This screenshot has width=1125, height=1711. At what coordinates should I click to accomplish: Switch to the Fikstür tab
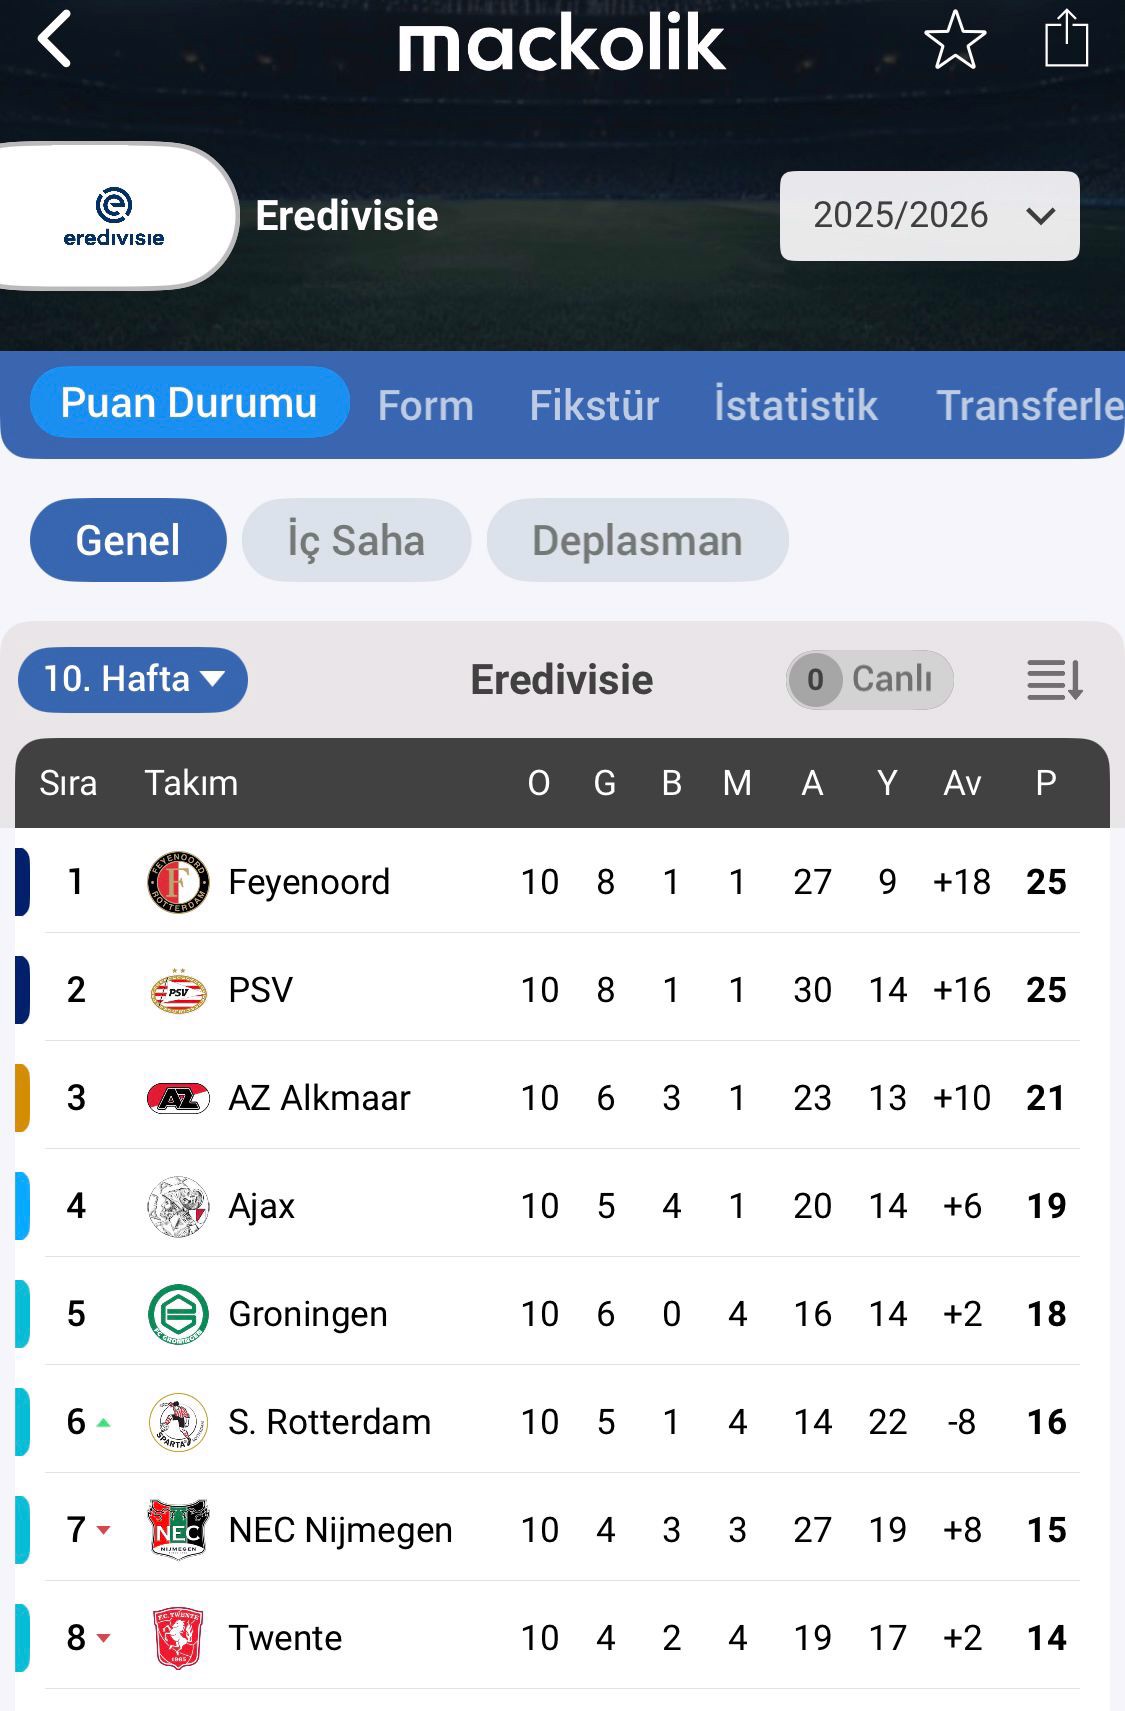click(594, 405)
